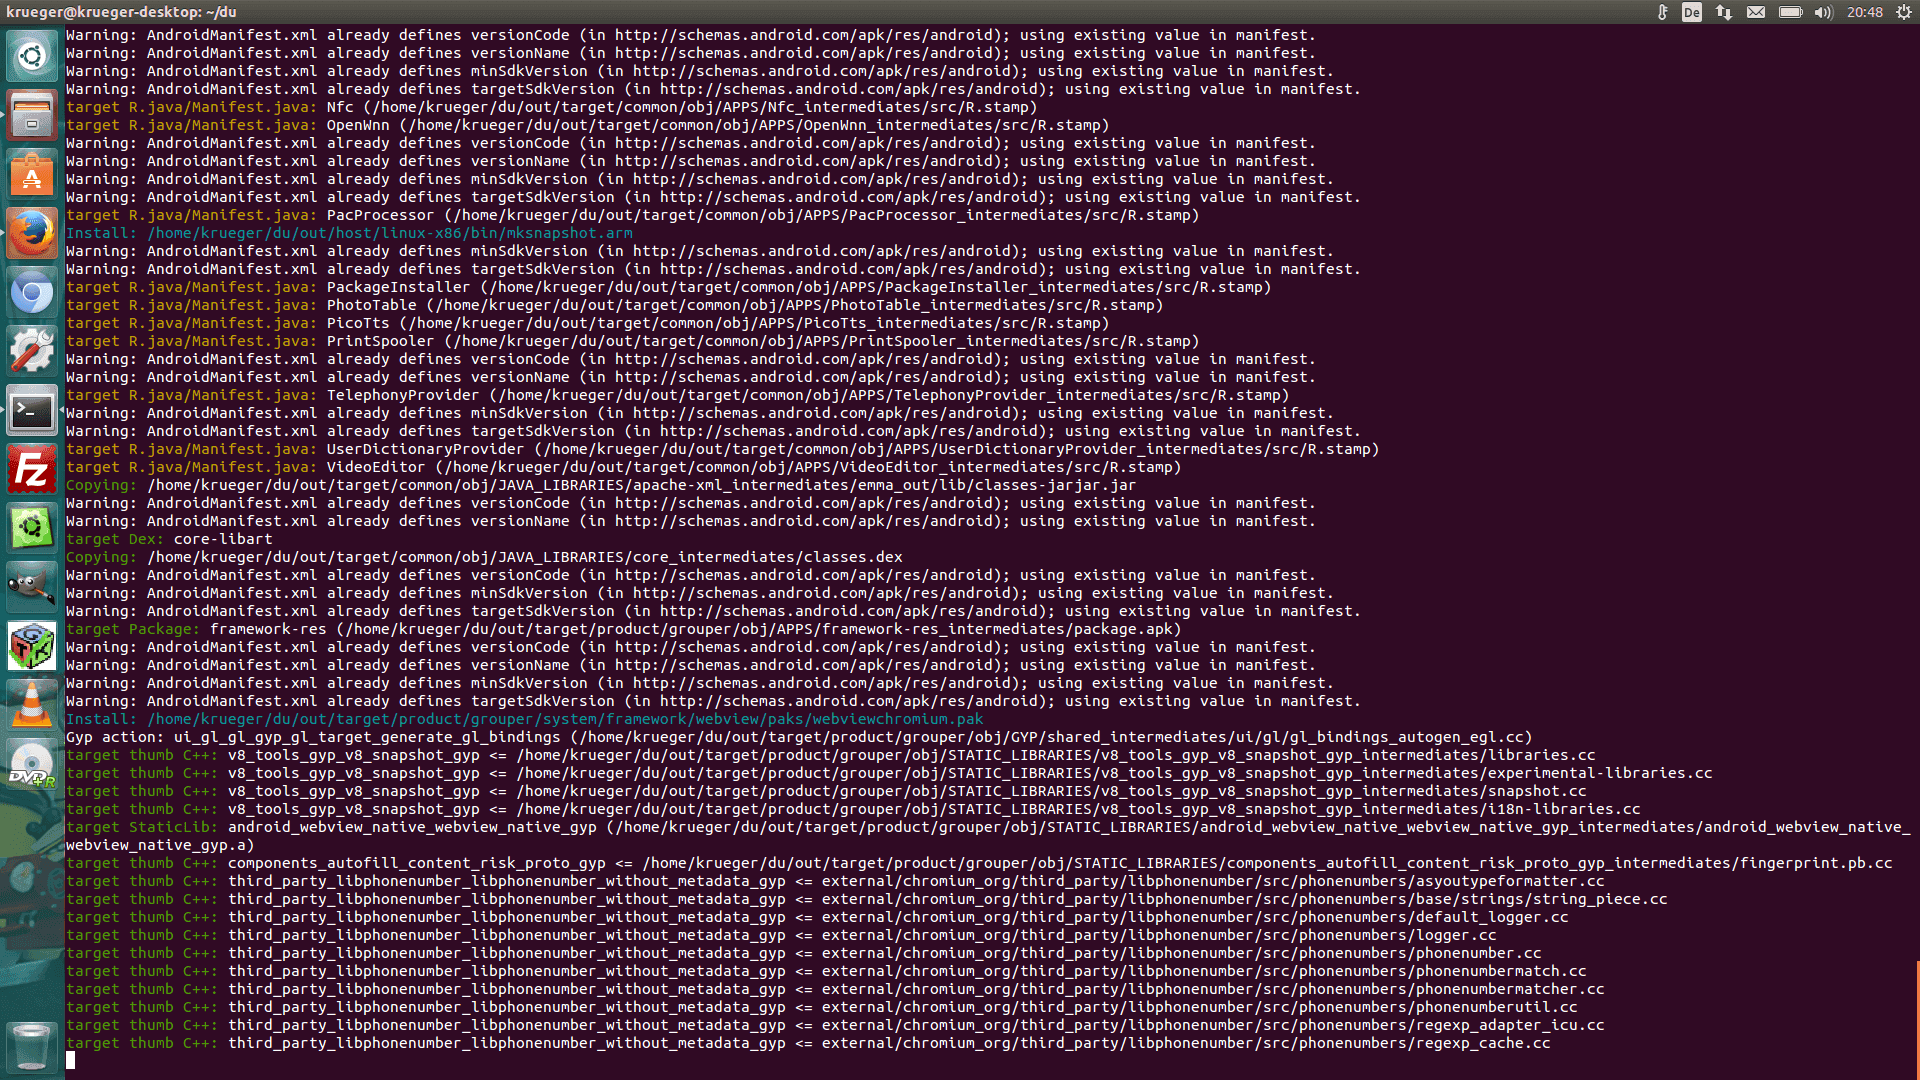Viewport: 1920px width, 1080px height.
Task: Launch Chromium browser from the launcher
Action: pos(32,293)
